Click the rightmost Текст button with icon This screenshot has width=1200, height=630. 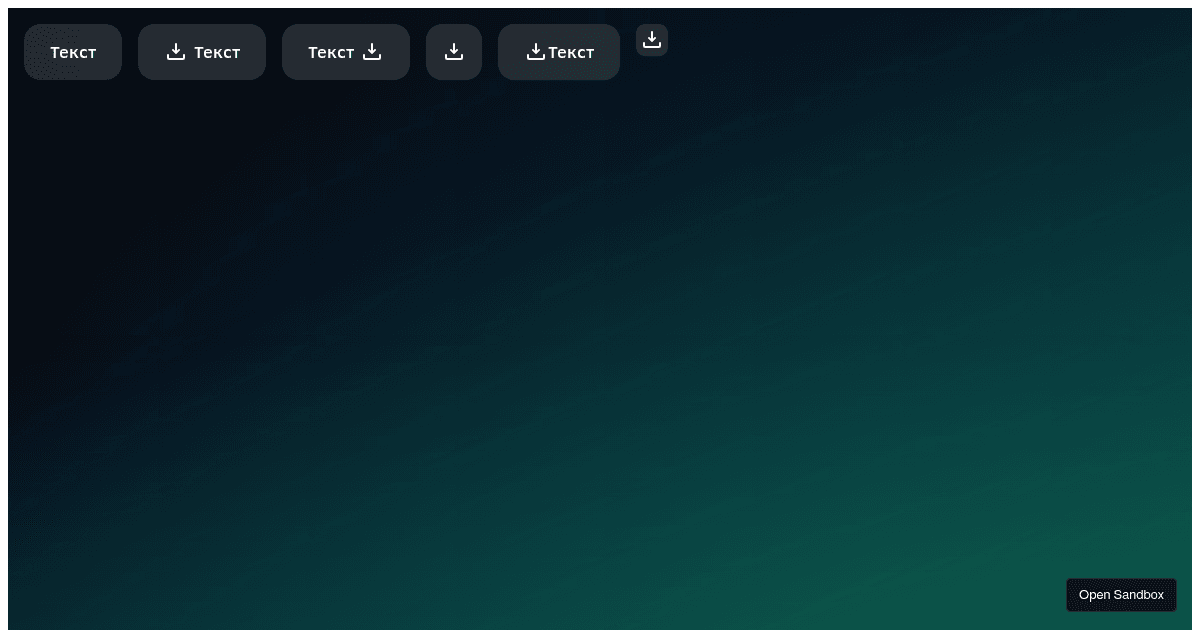(559, 52)
